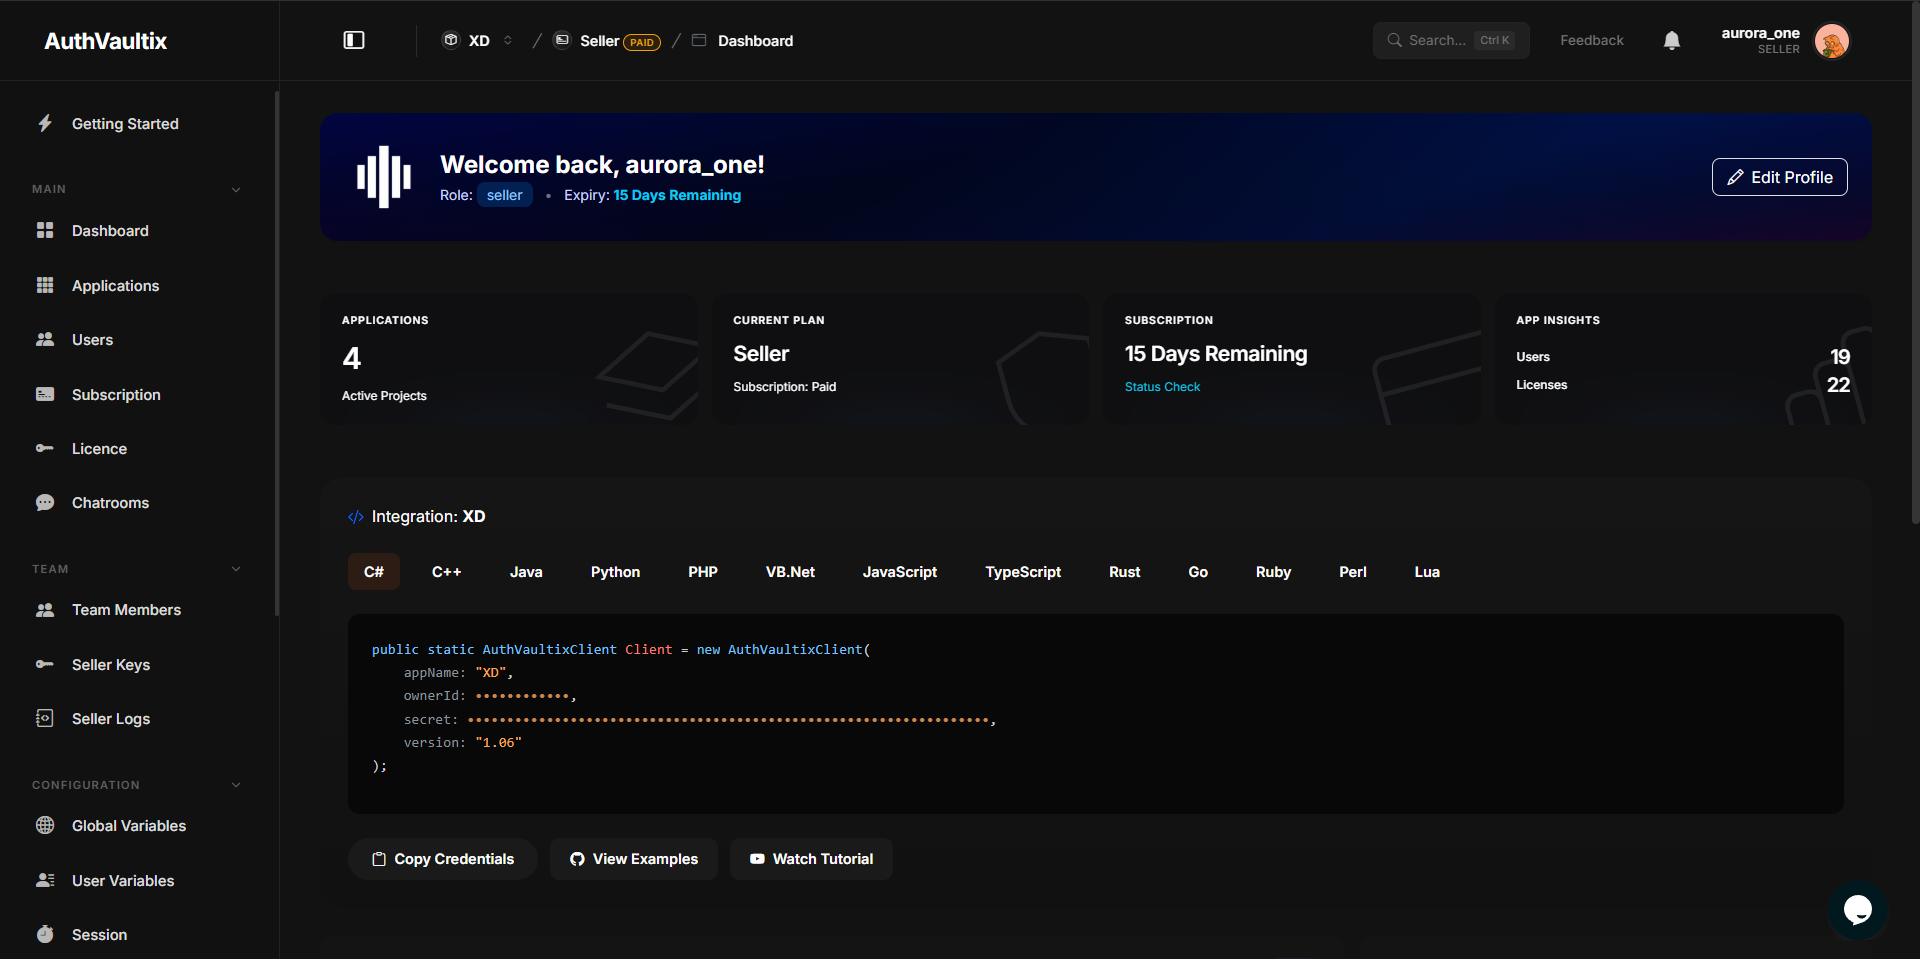Click the Seller Keys key icon
Image resolution: width=1920 pixels, height=959 pixels.
[x=45, y=664]
